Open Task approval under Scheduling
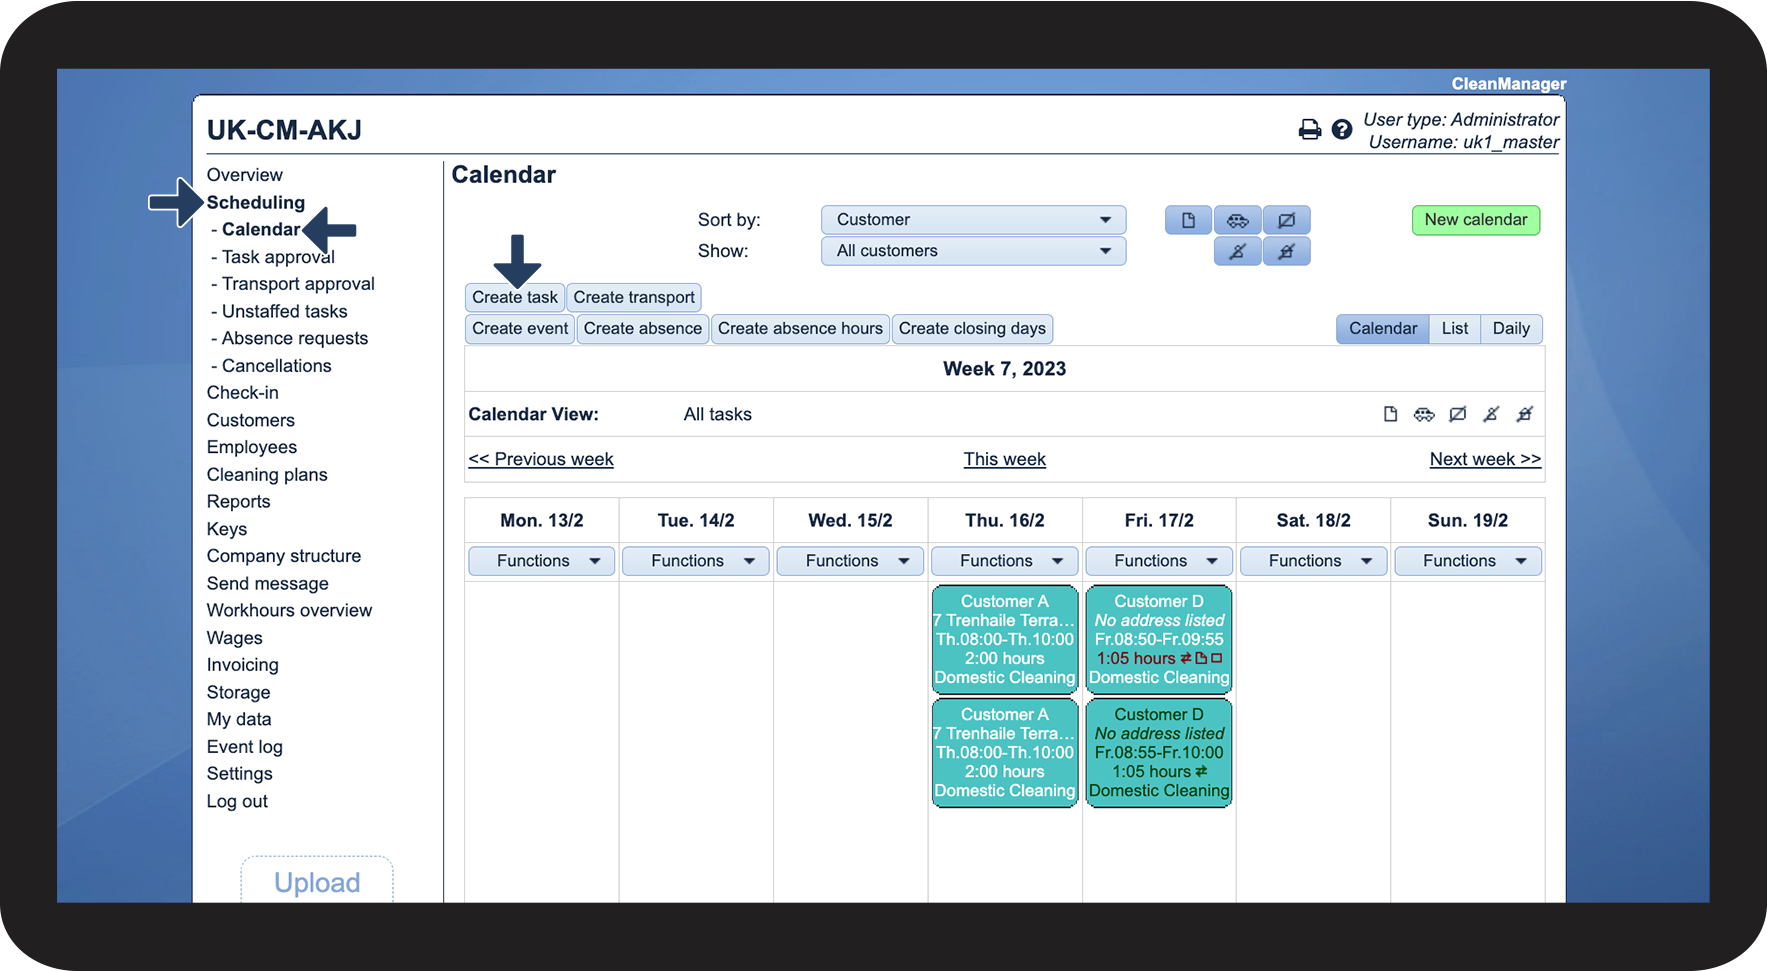 tap(278, 257)
